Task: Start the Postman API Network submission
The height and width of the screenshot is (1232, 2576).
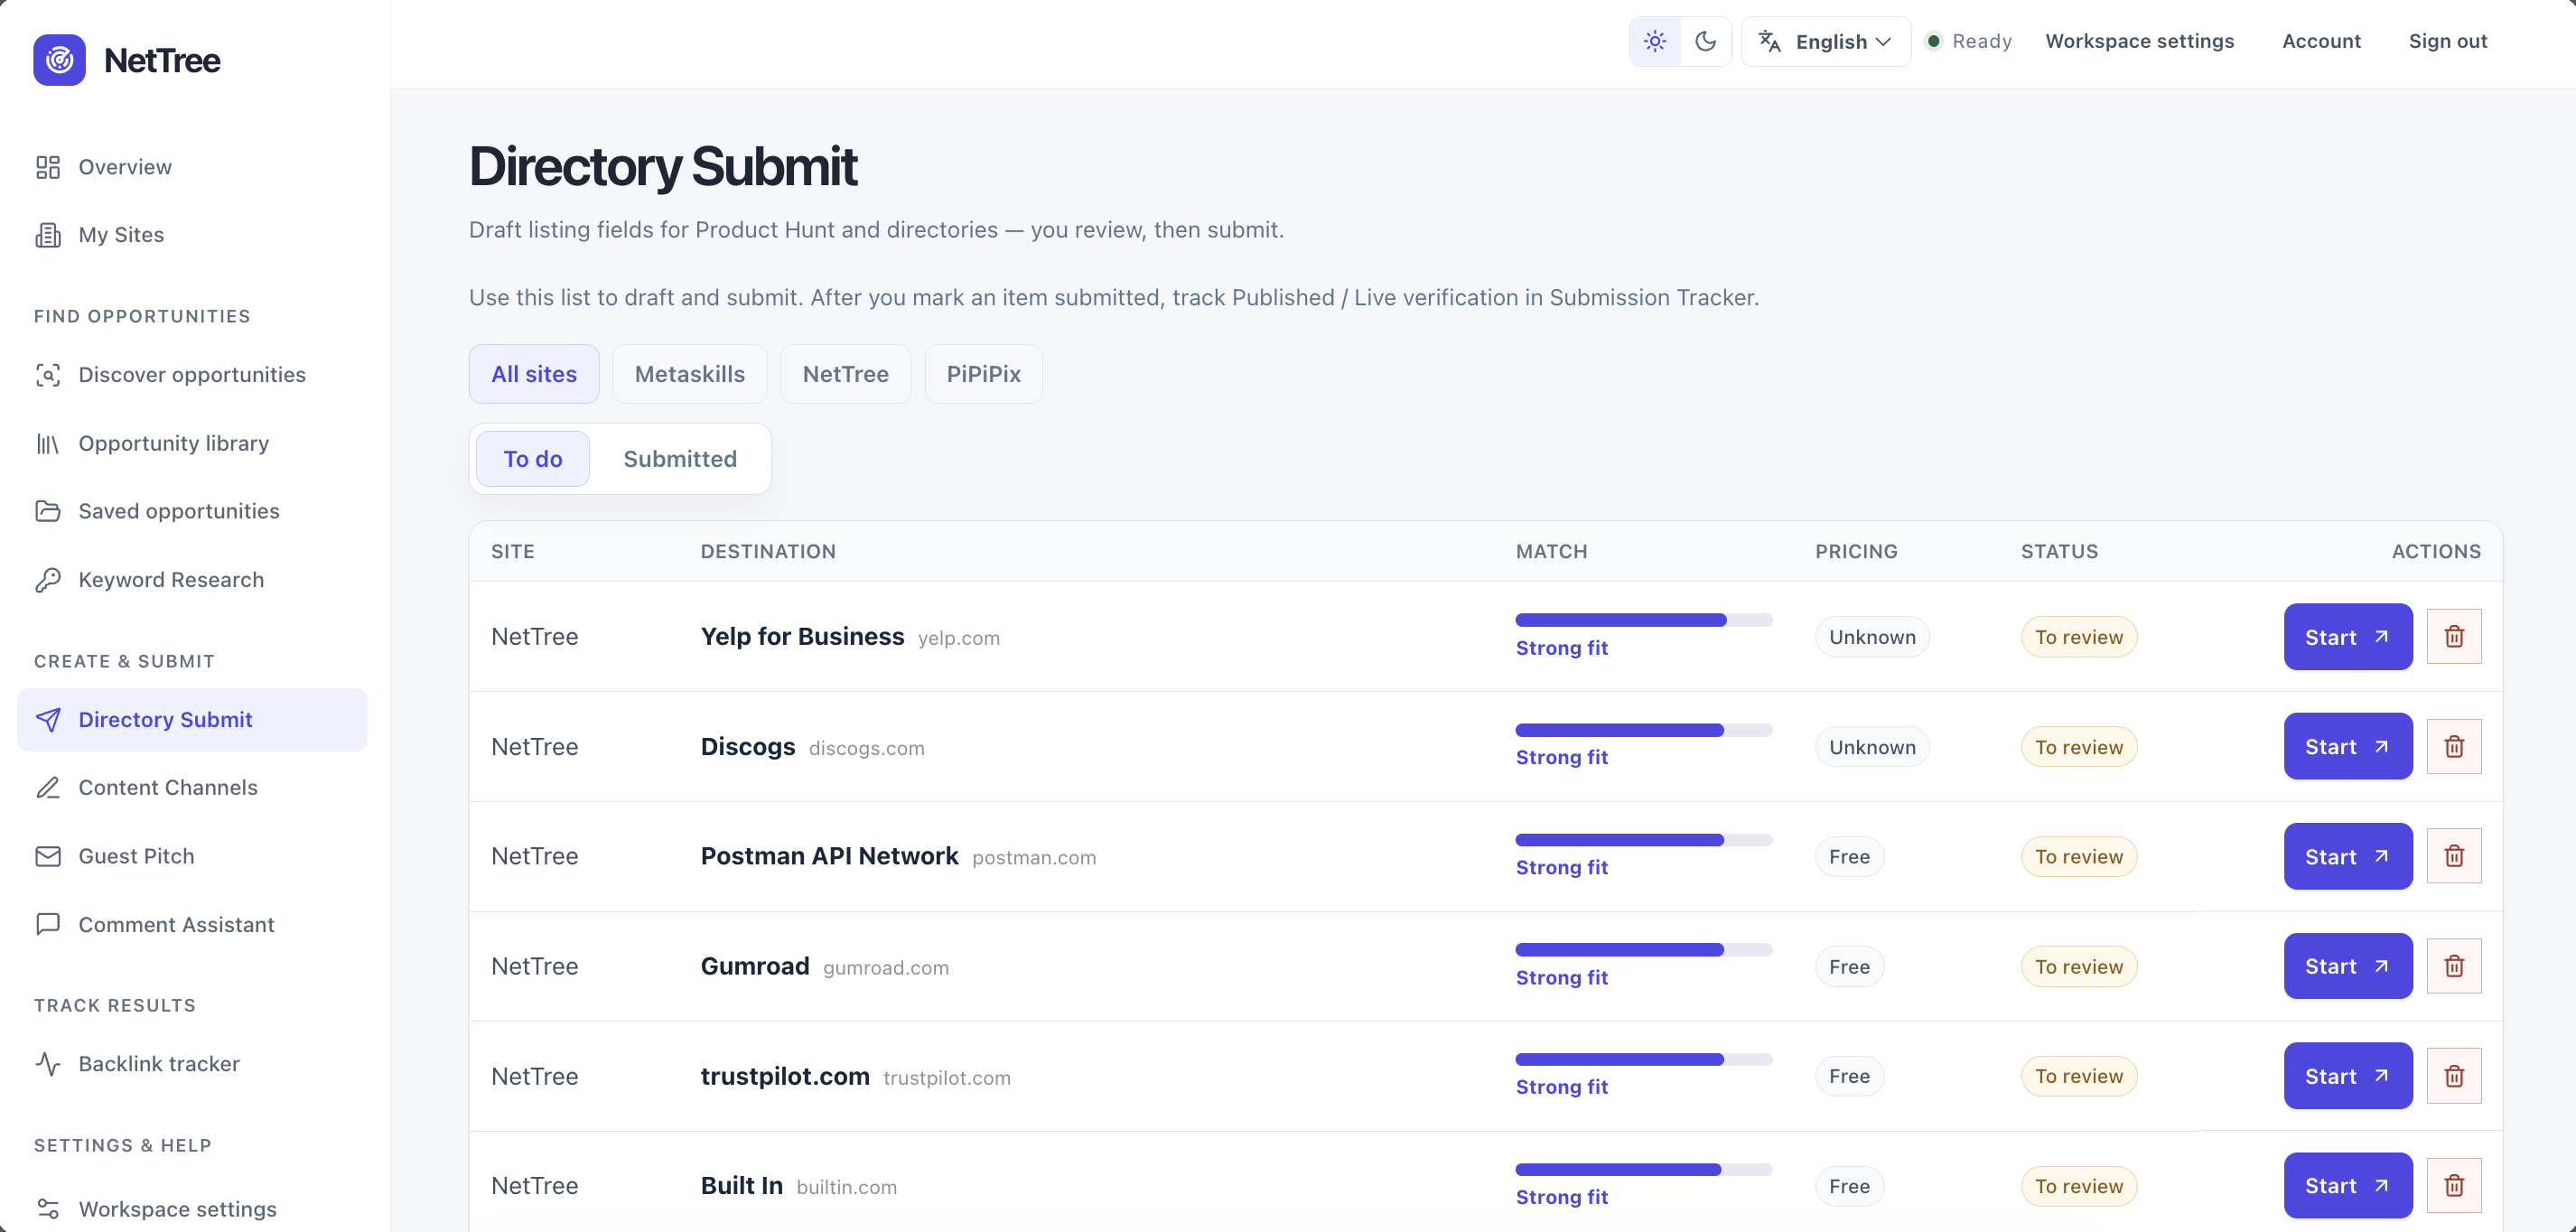Action: click(2348, 857)
